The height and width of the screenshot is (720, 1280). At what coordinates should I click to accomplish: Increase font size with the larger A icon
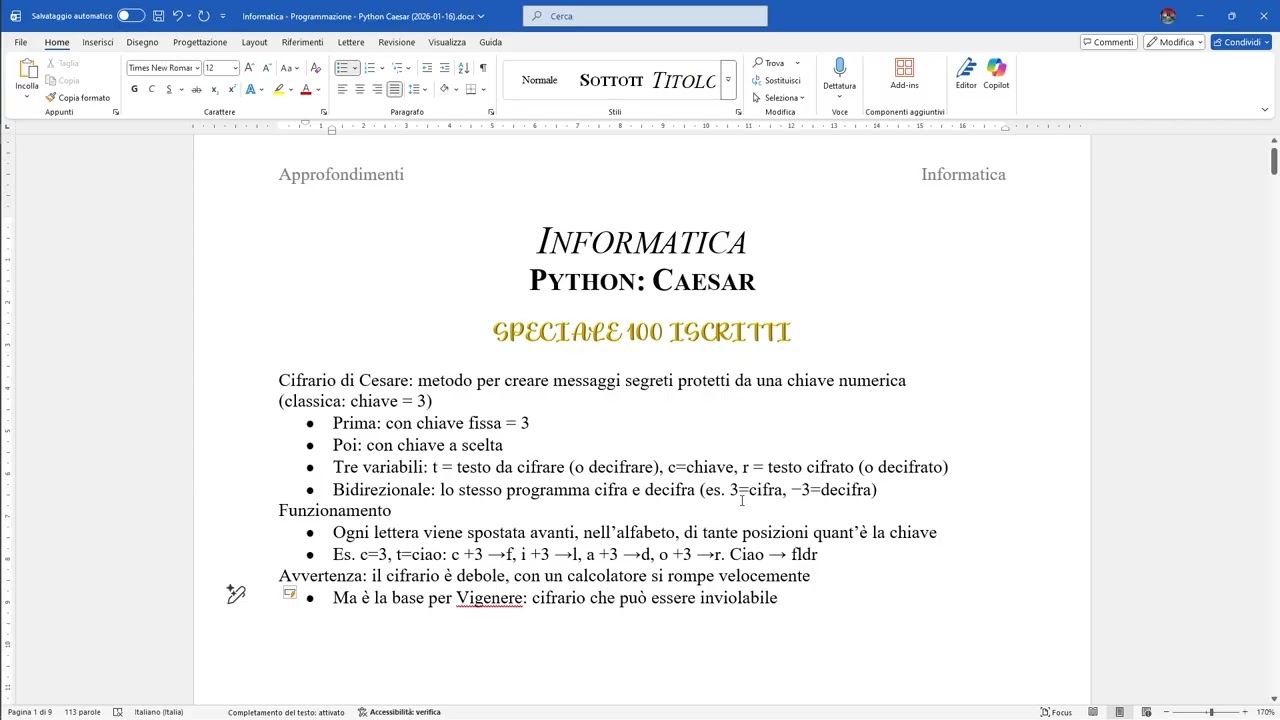pos(249,68)
